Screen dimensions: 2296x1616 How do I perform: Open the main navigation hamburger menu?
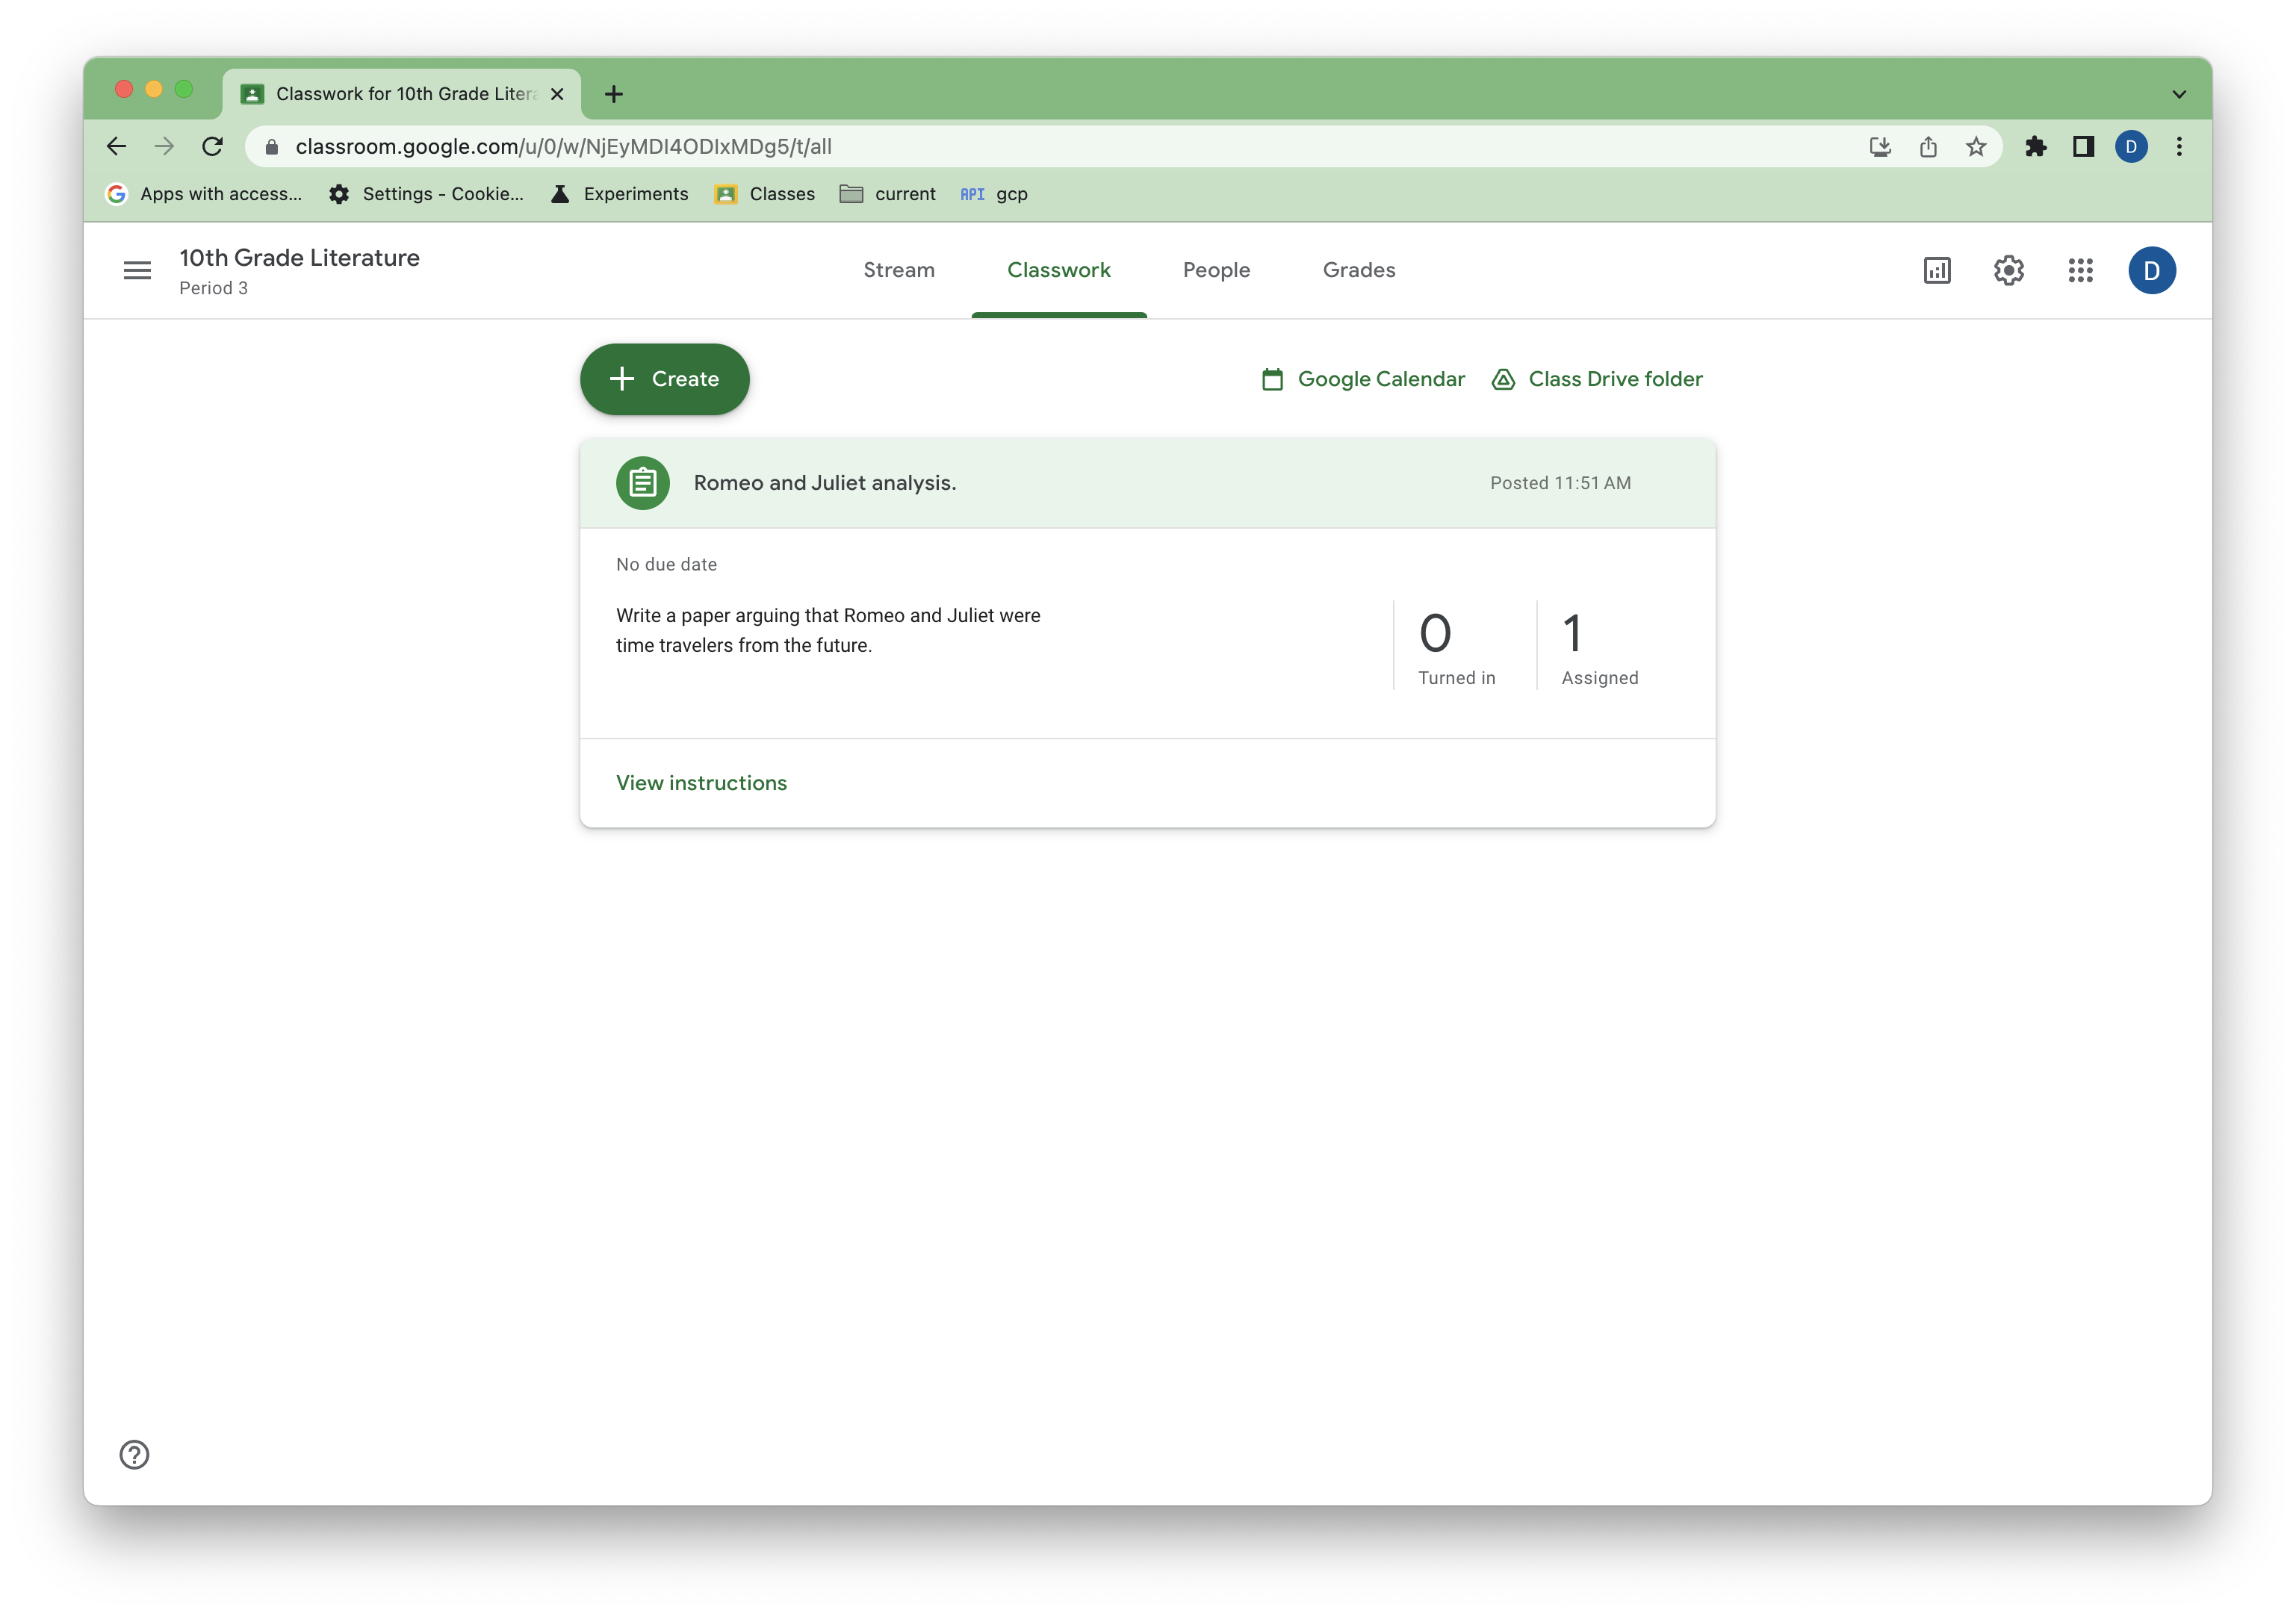click(x=137, y=270)
